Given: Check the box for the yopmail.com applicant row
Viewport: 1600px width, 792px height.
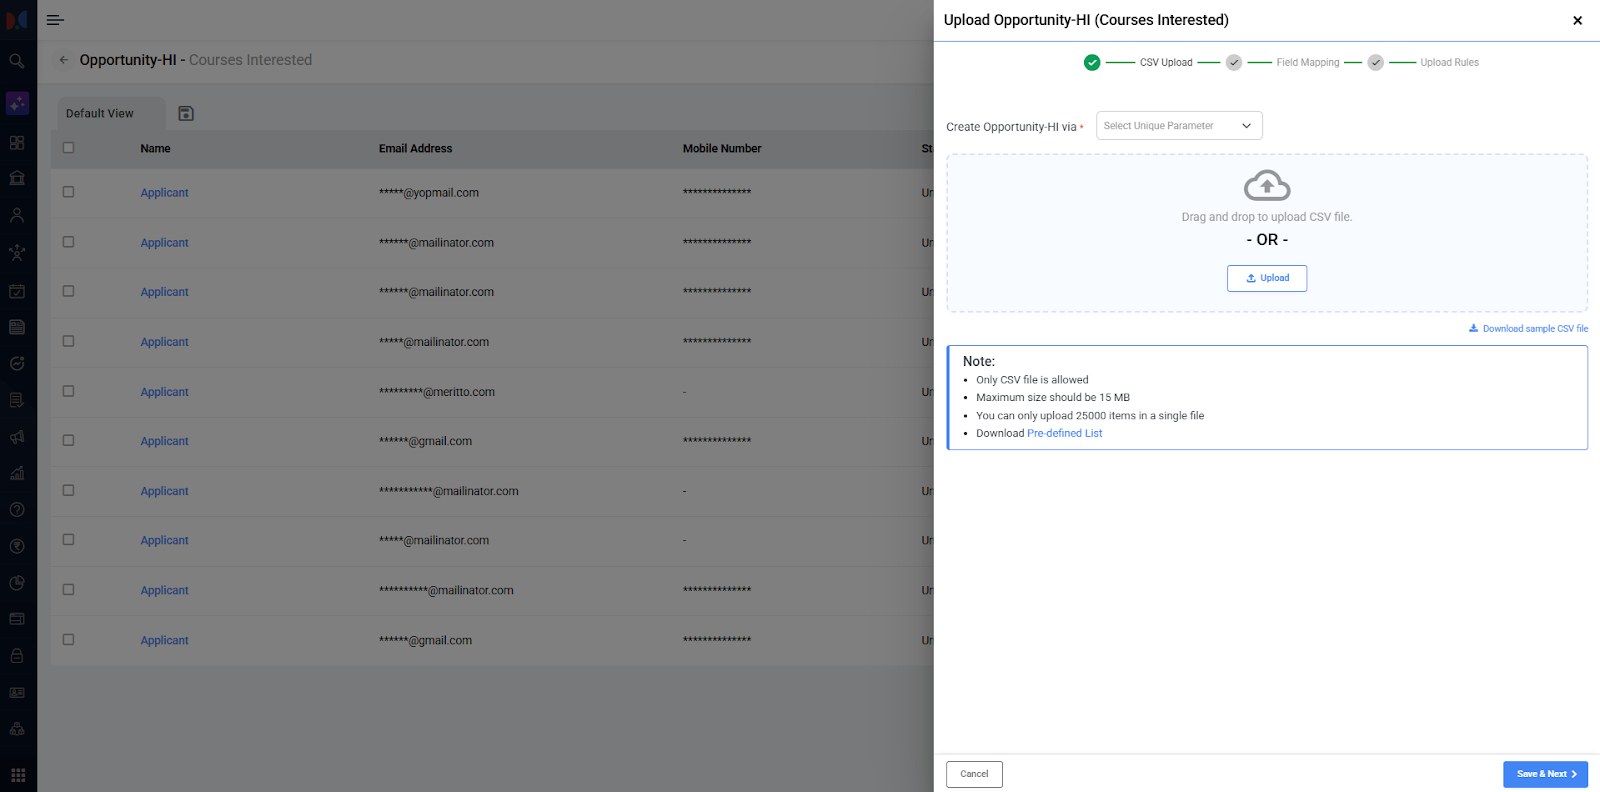Looking at the screenshot, I should (x=68, y=192).
